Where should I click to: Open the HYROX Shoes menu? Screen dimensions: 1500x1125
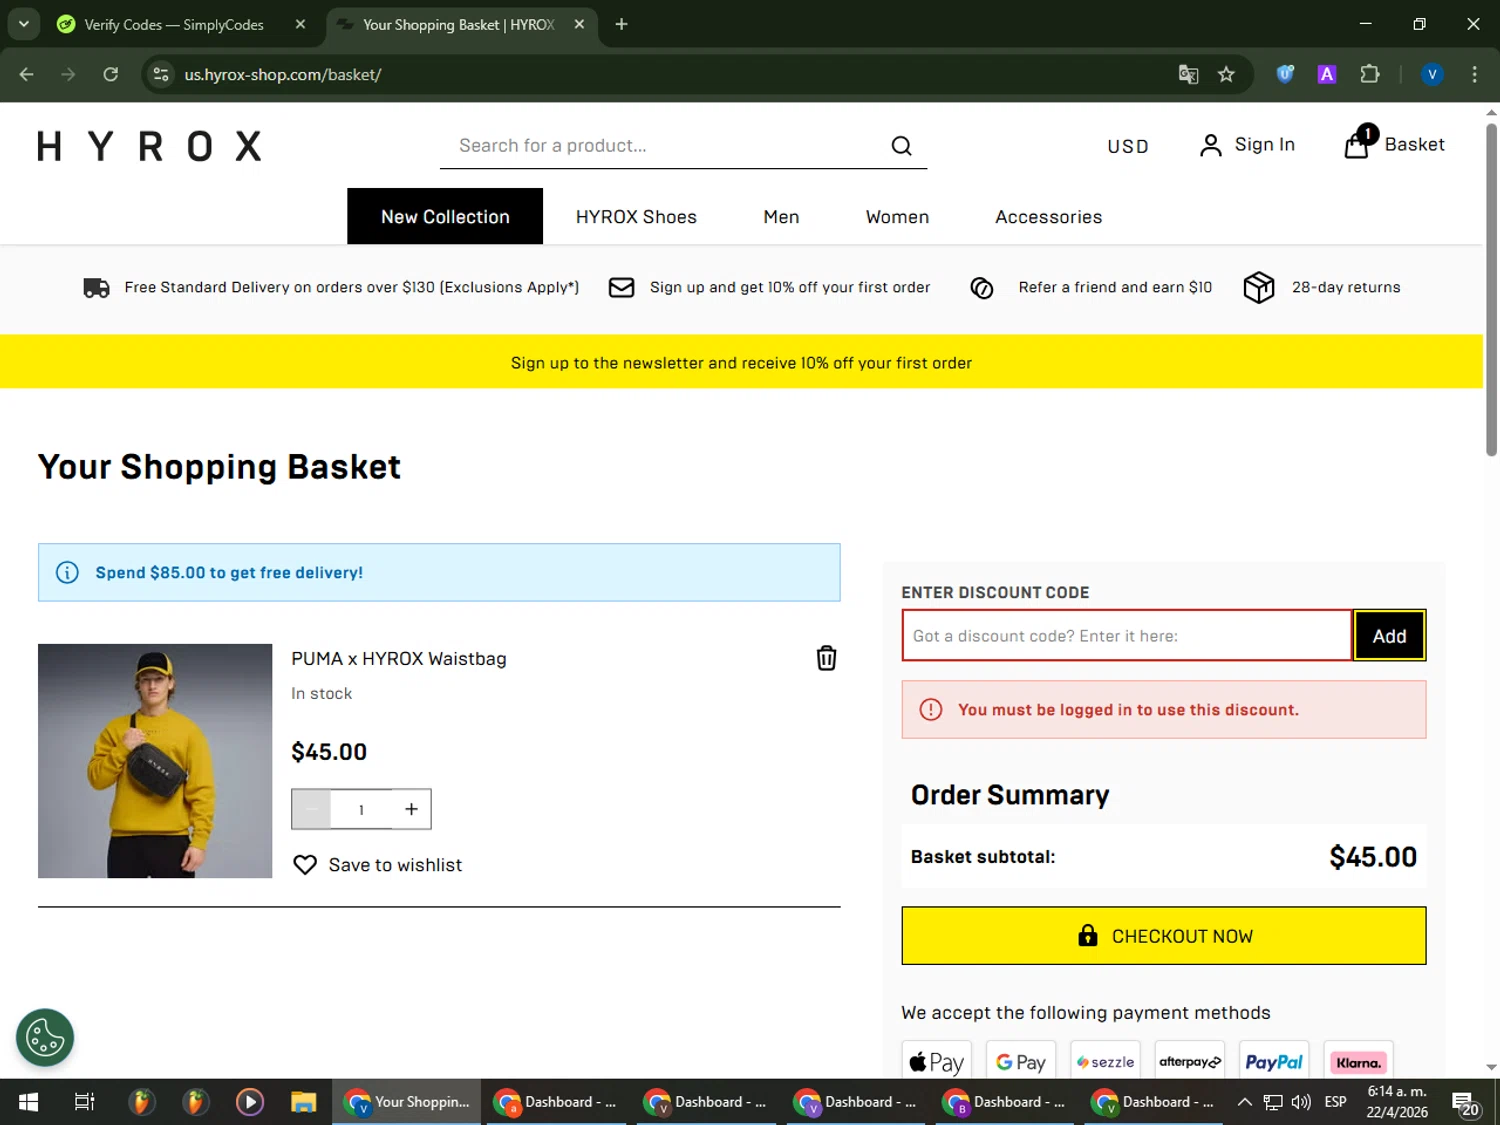click(636, 217)
